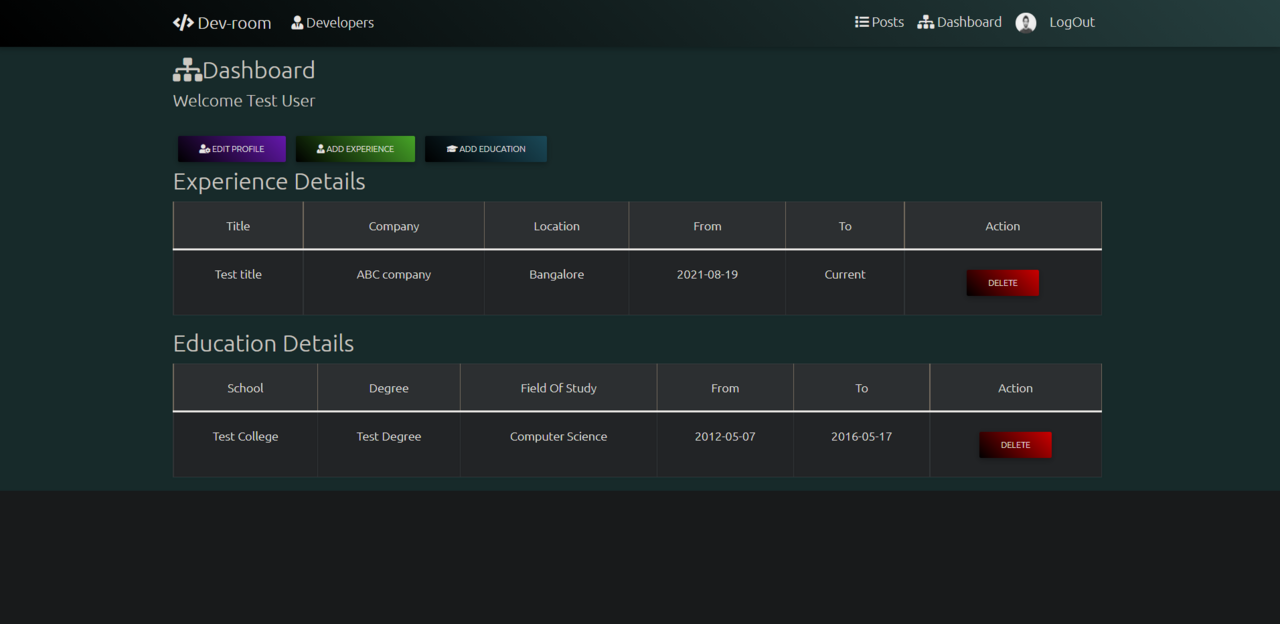Select the 2012-05-07 date cell

[725, 445]
